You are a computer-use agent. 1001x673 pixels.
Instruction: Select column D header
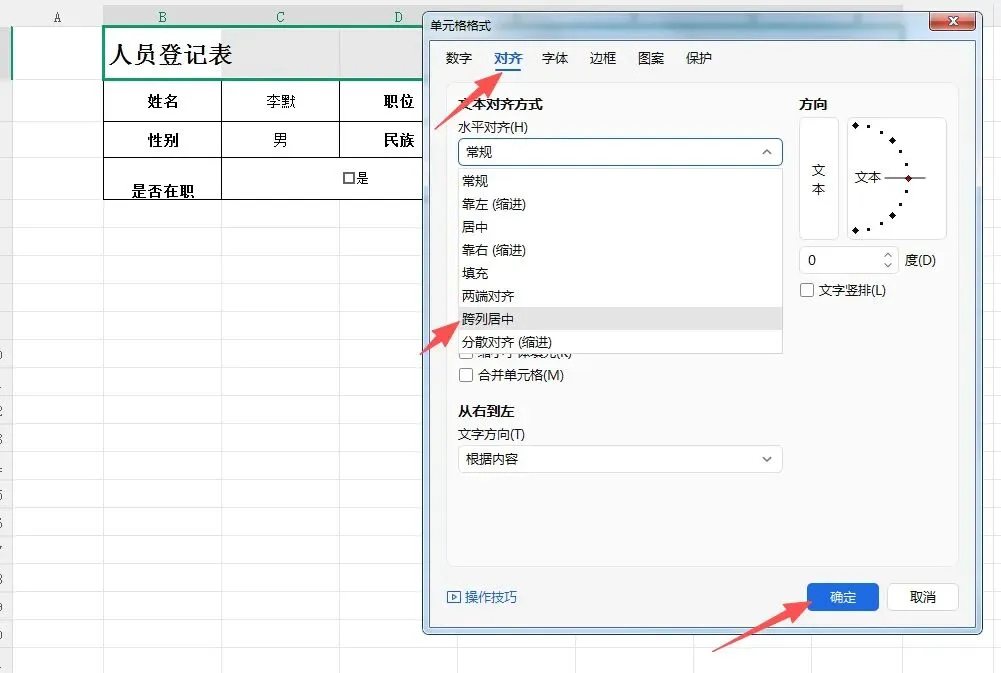[381, 17]
